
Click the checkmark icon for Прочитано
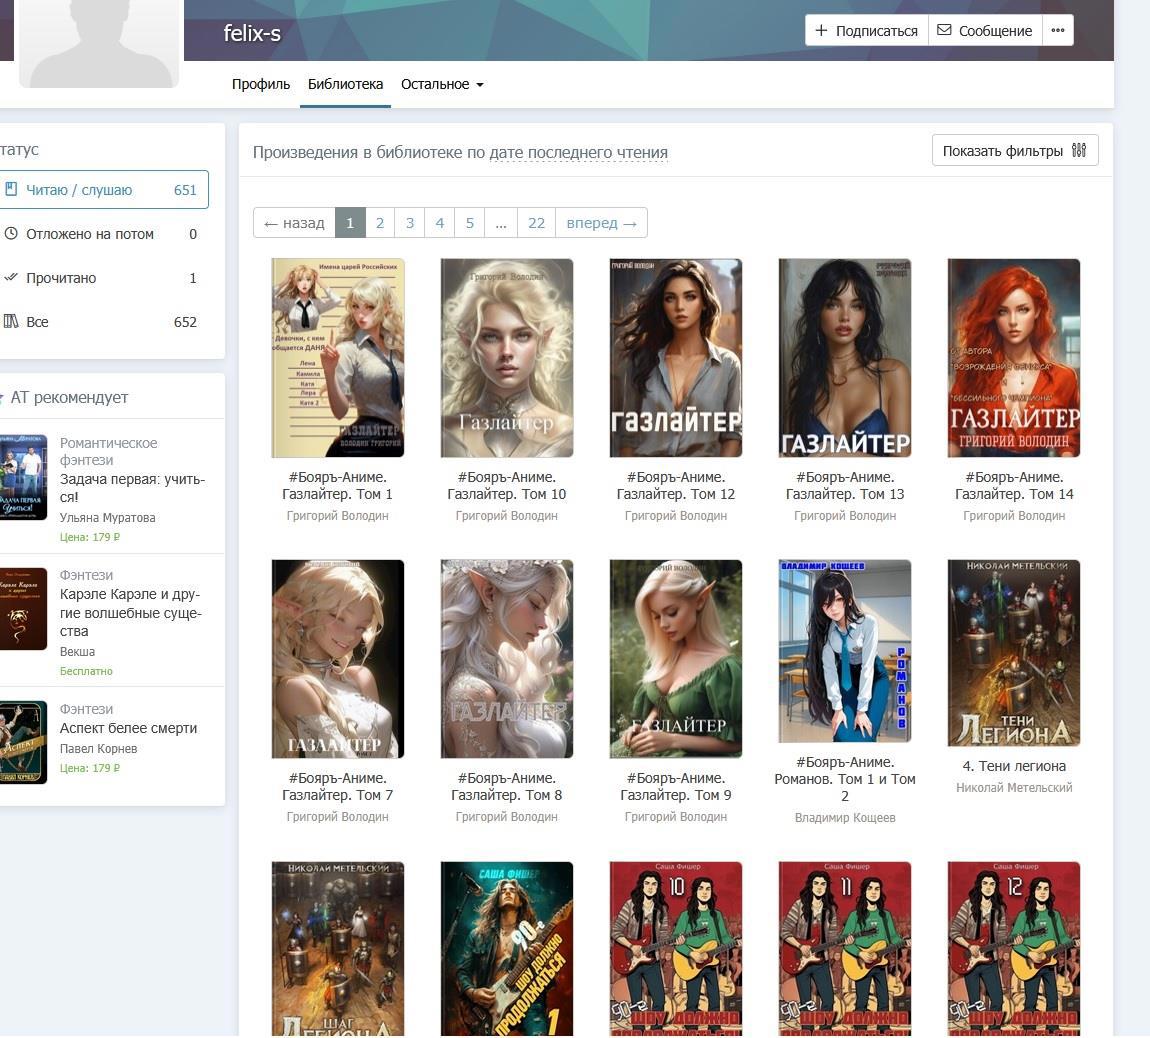click(11, 278)
